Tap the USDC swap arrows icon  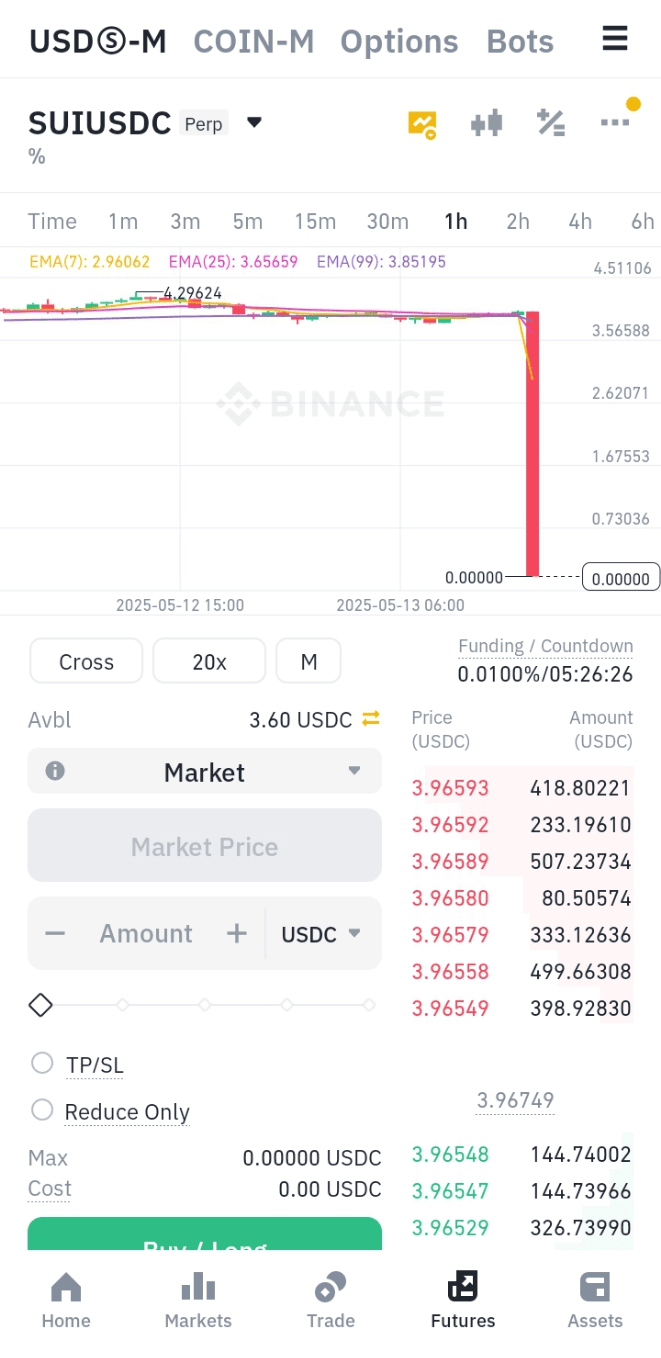(371, 719)
